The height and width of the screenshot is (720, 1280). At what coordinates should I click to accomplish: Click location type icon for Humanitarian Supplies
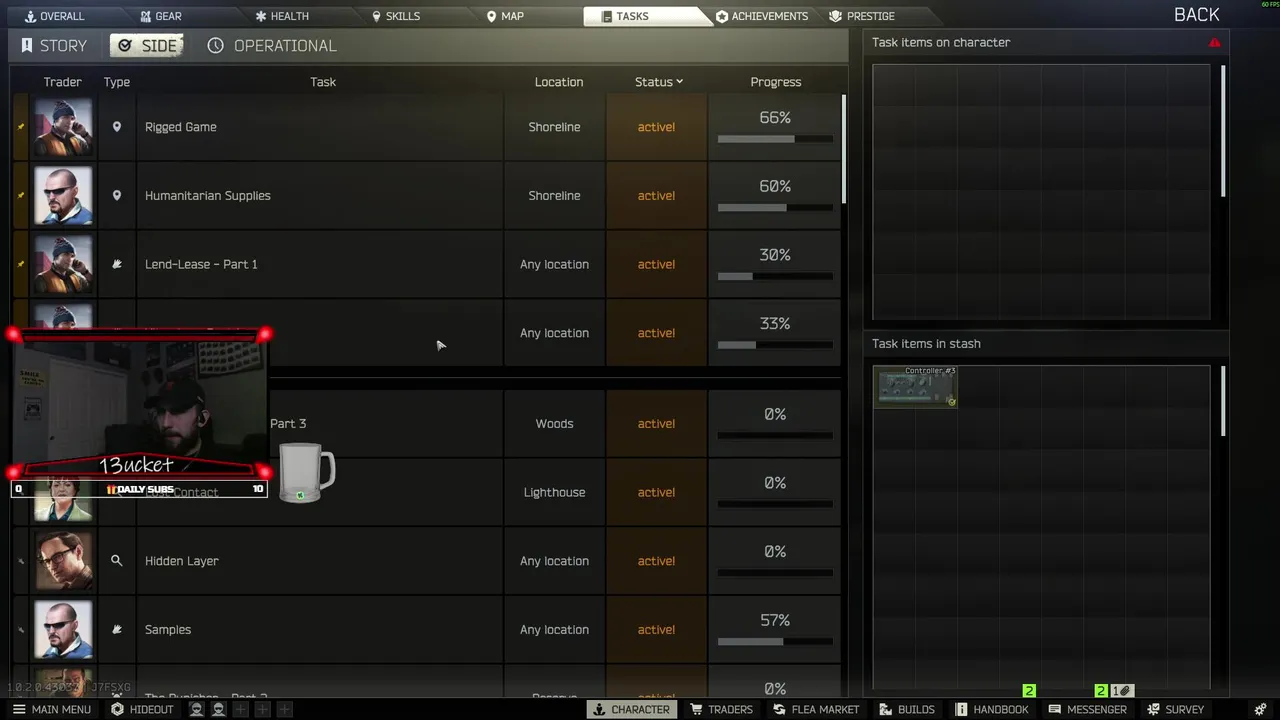[117, 196]
